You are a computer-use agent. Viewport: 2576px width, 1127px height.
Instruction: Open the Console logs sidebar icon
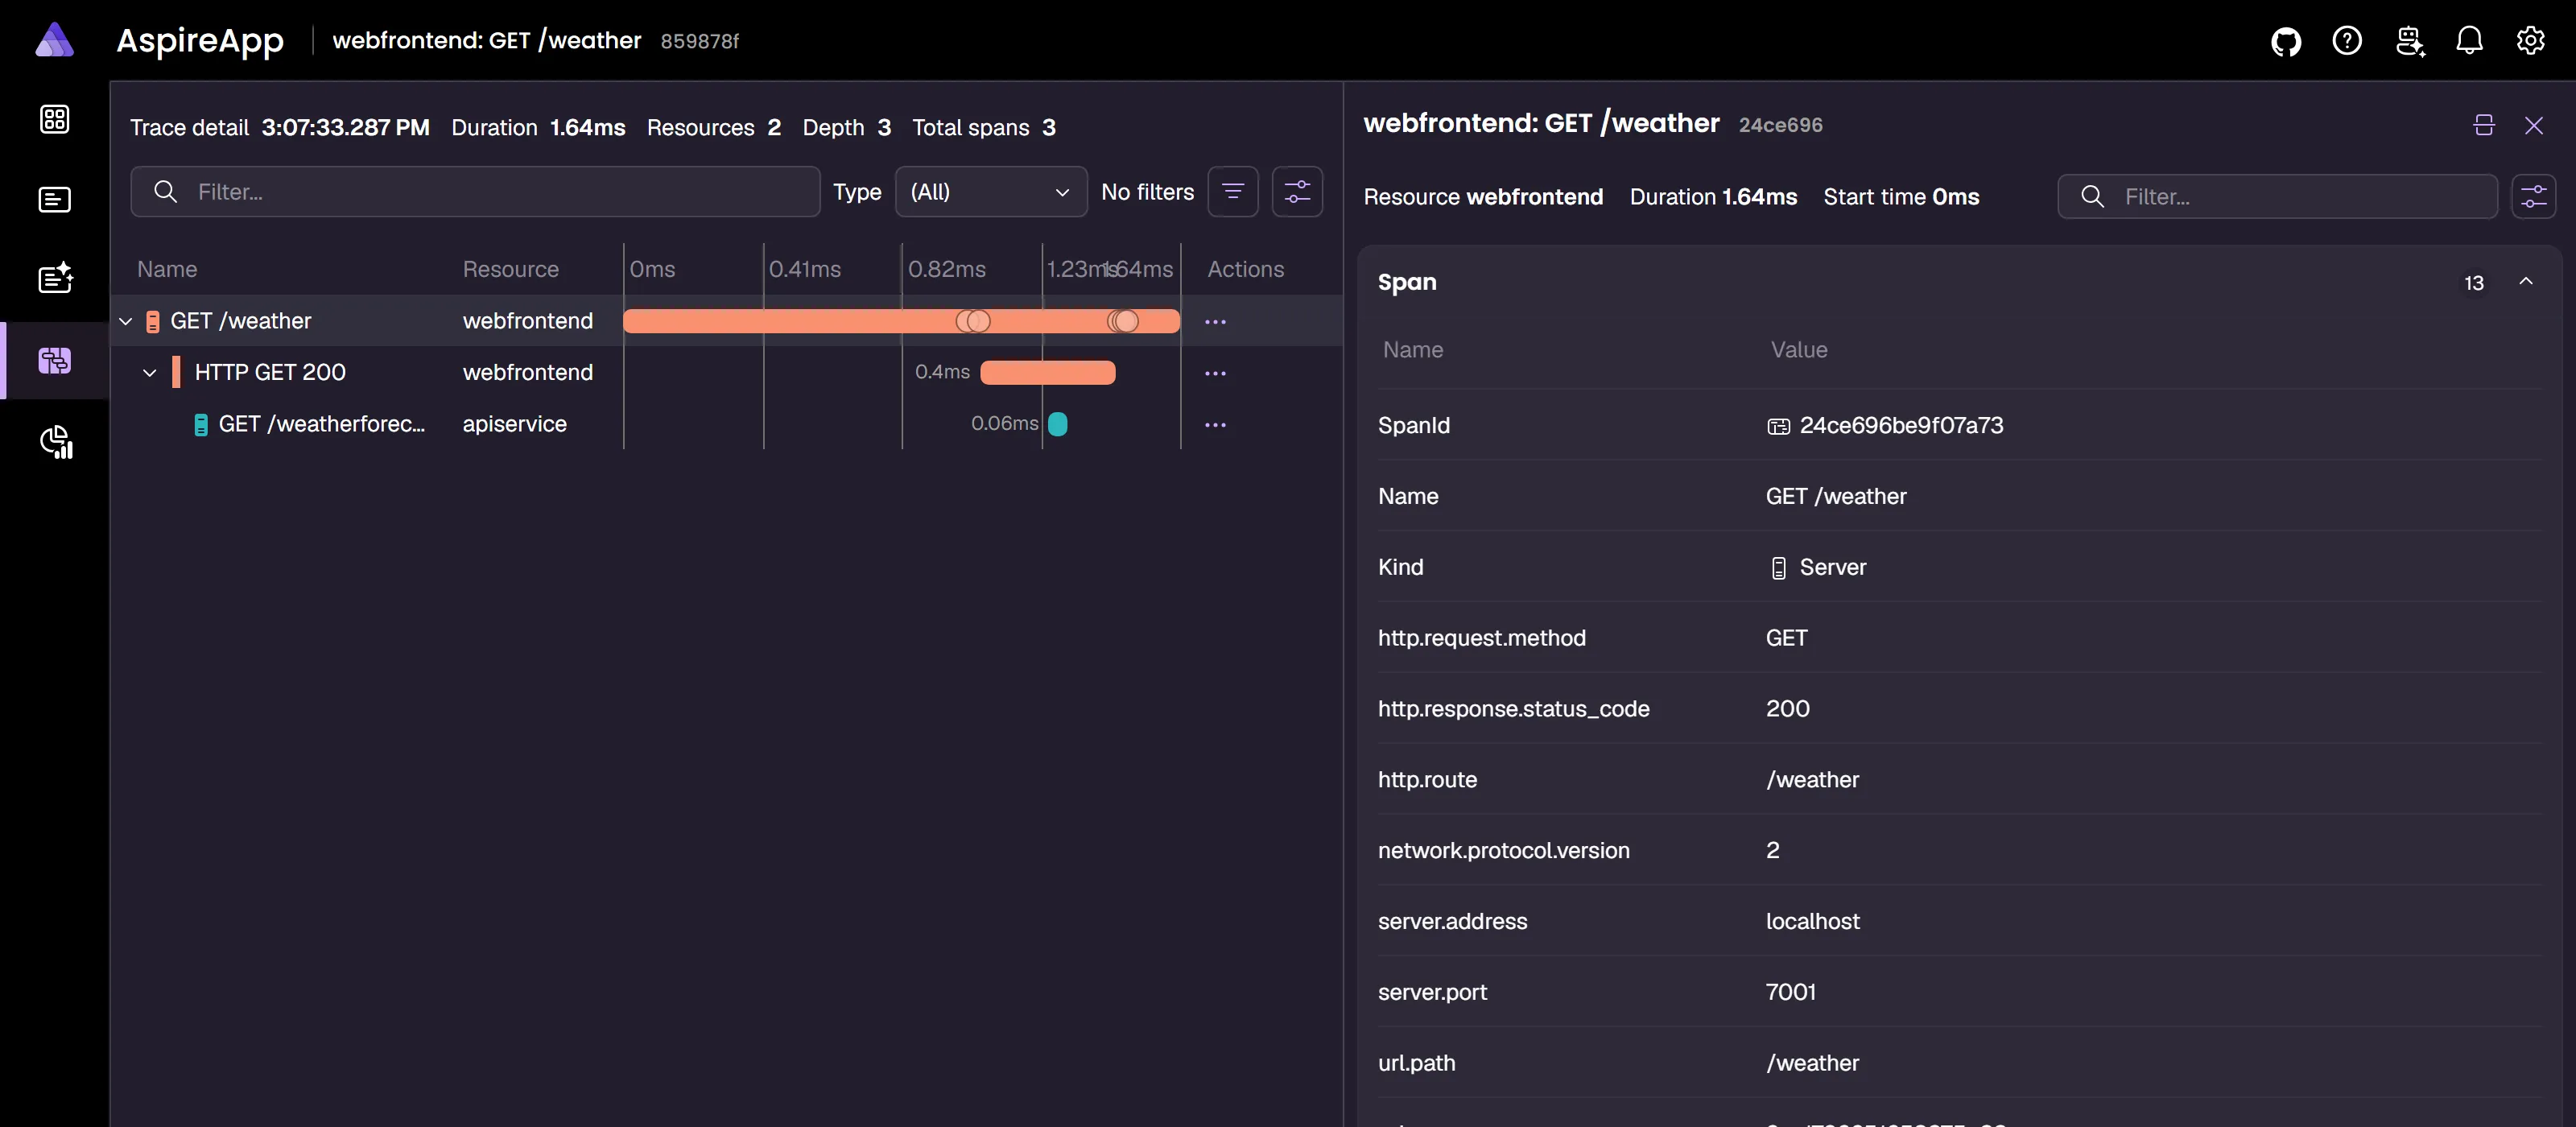click(54, 199)
